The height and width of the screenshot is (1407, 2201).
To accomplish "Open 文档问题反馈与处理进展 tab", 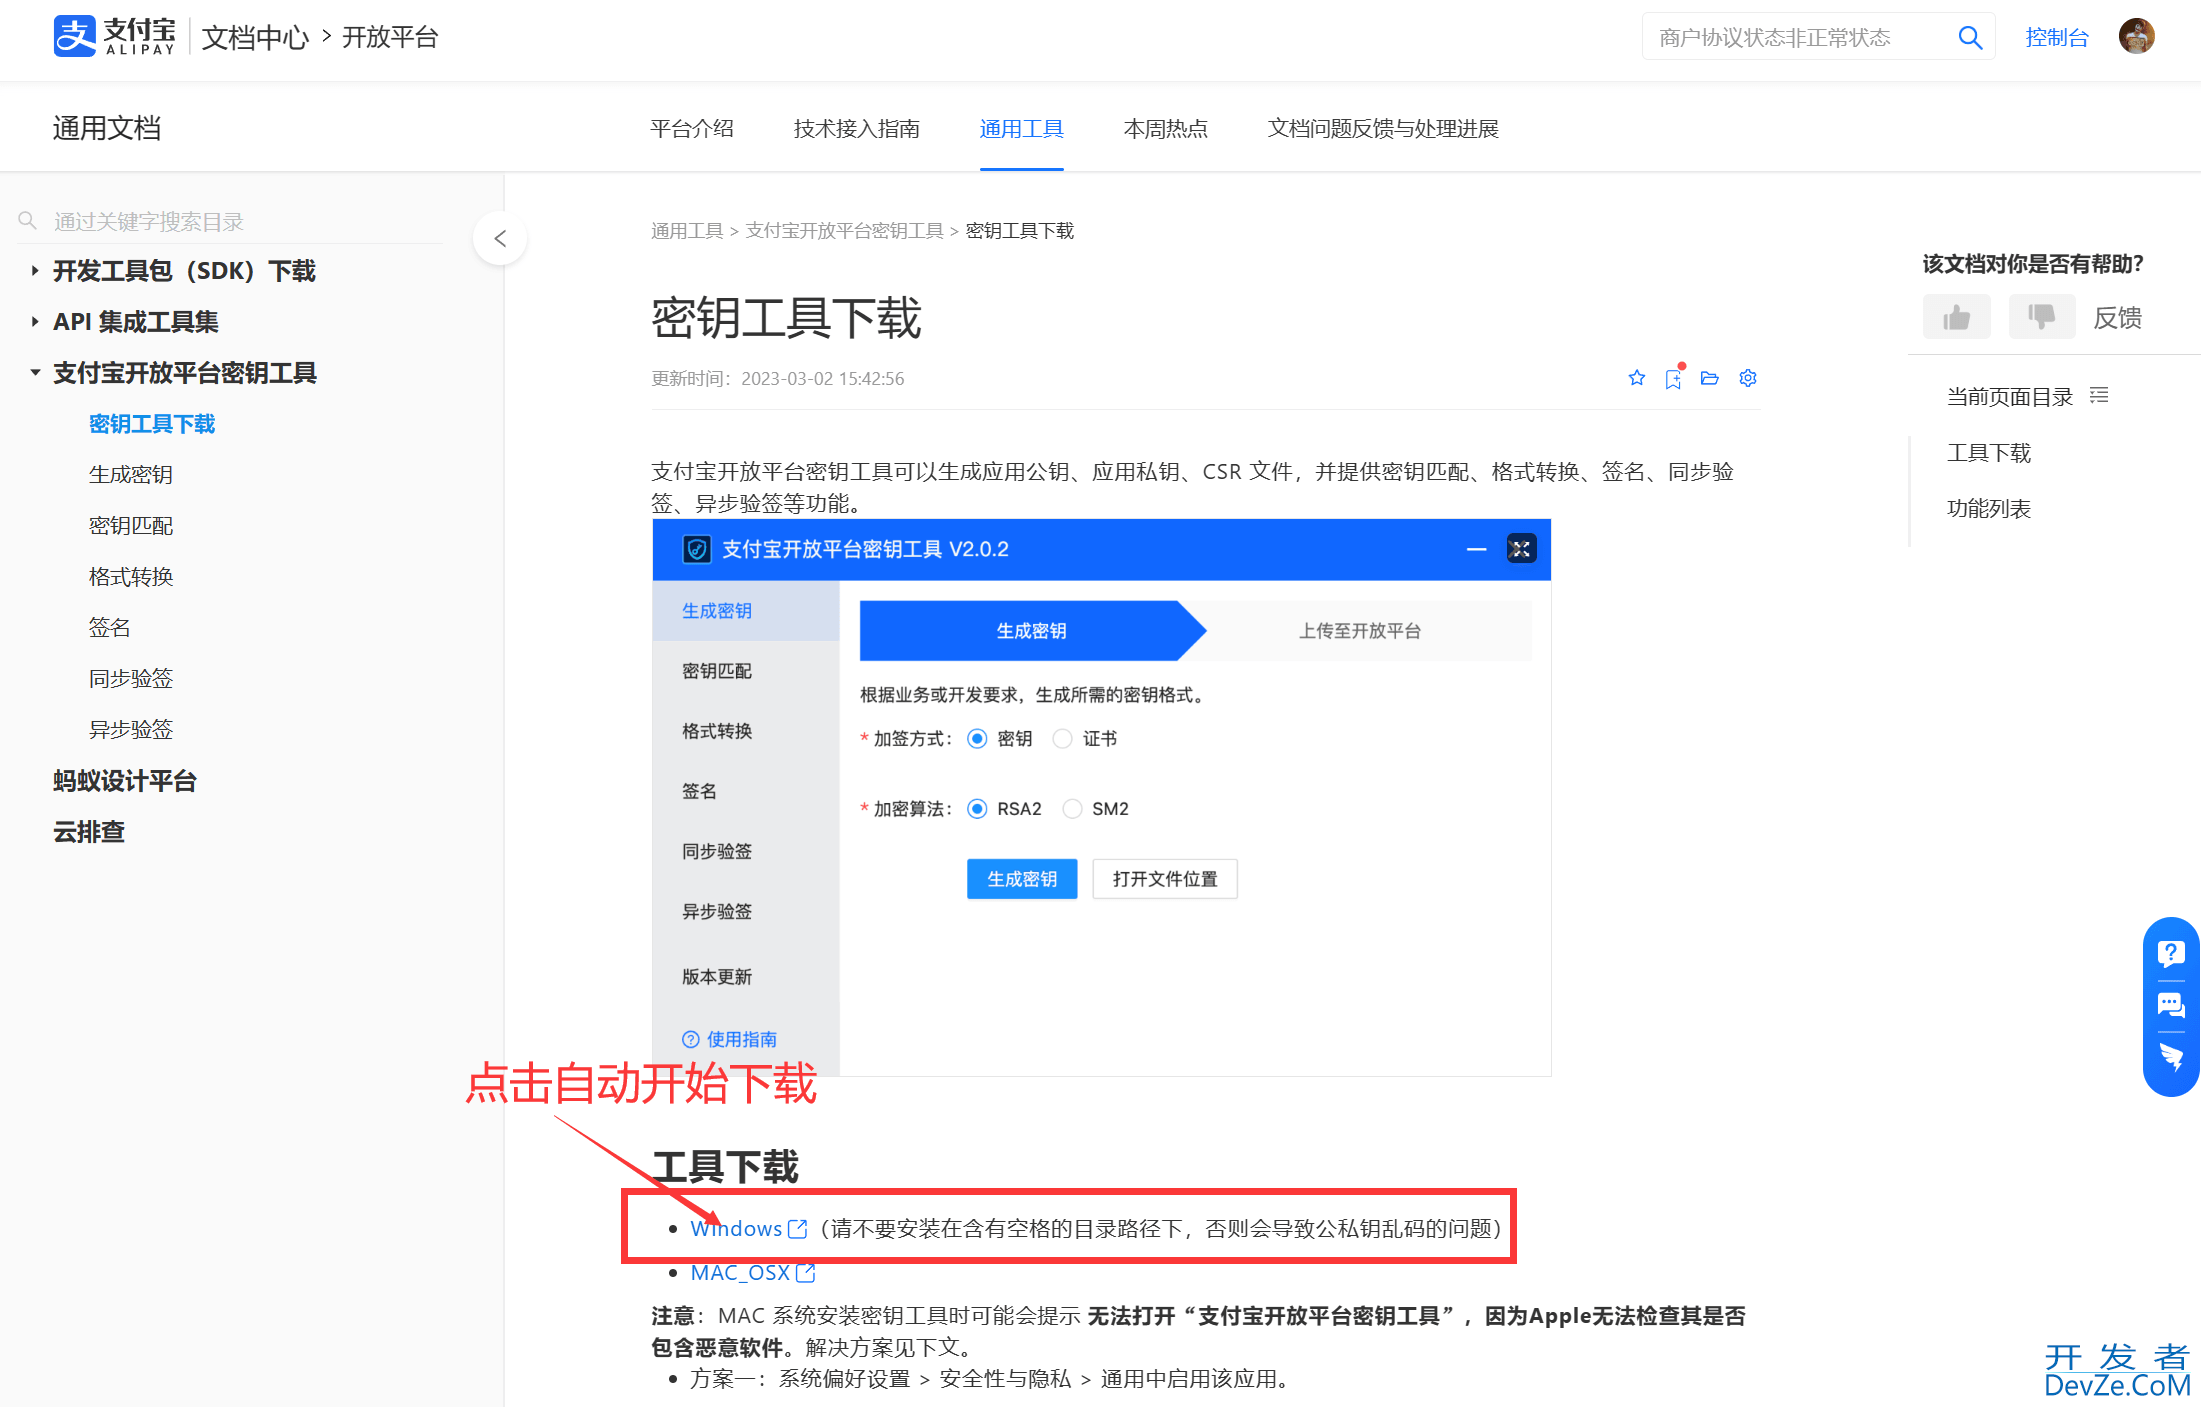I will click(1383, 129).
